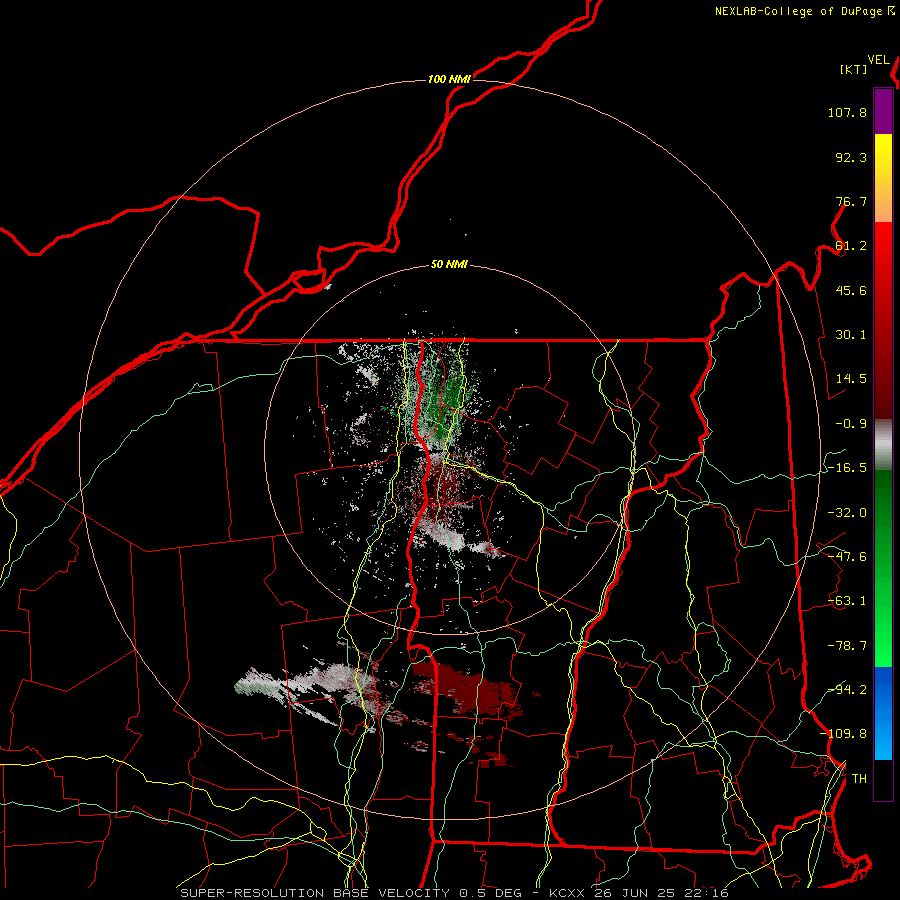
Task: Pick the blue segment of the color bar
Action: [883, 713]
